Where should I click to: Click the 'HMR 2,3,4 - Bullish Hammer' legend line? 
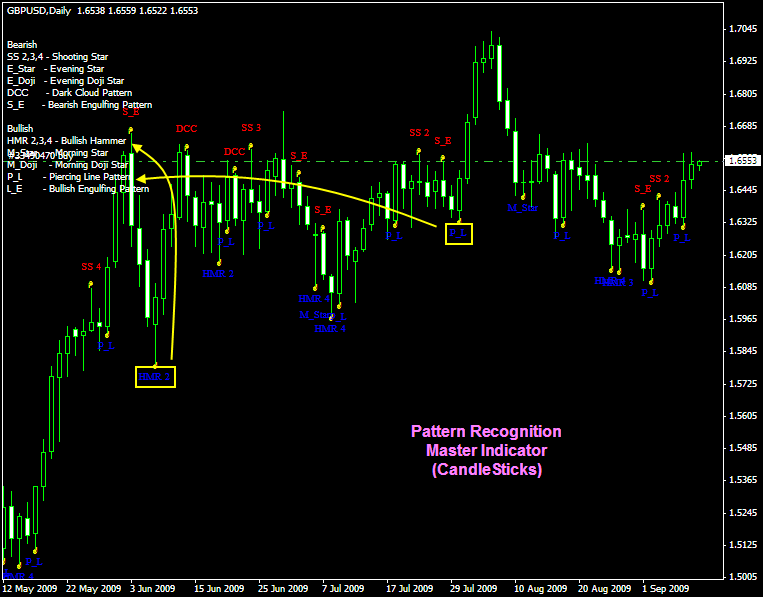[67, 141]
